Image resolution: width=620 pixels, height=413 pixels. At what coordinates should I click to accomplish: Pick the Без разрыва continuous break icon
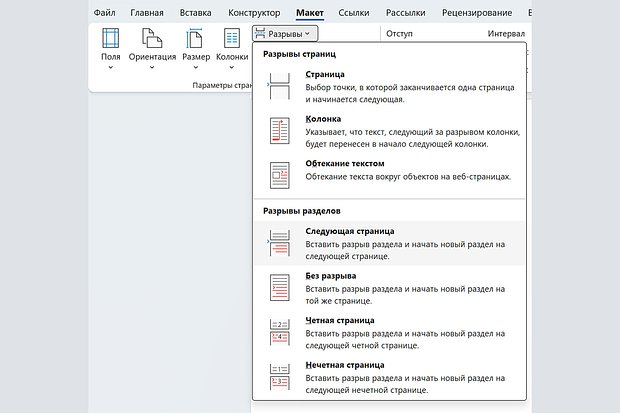point(279,287)
